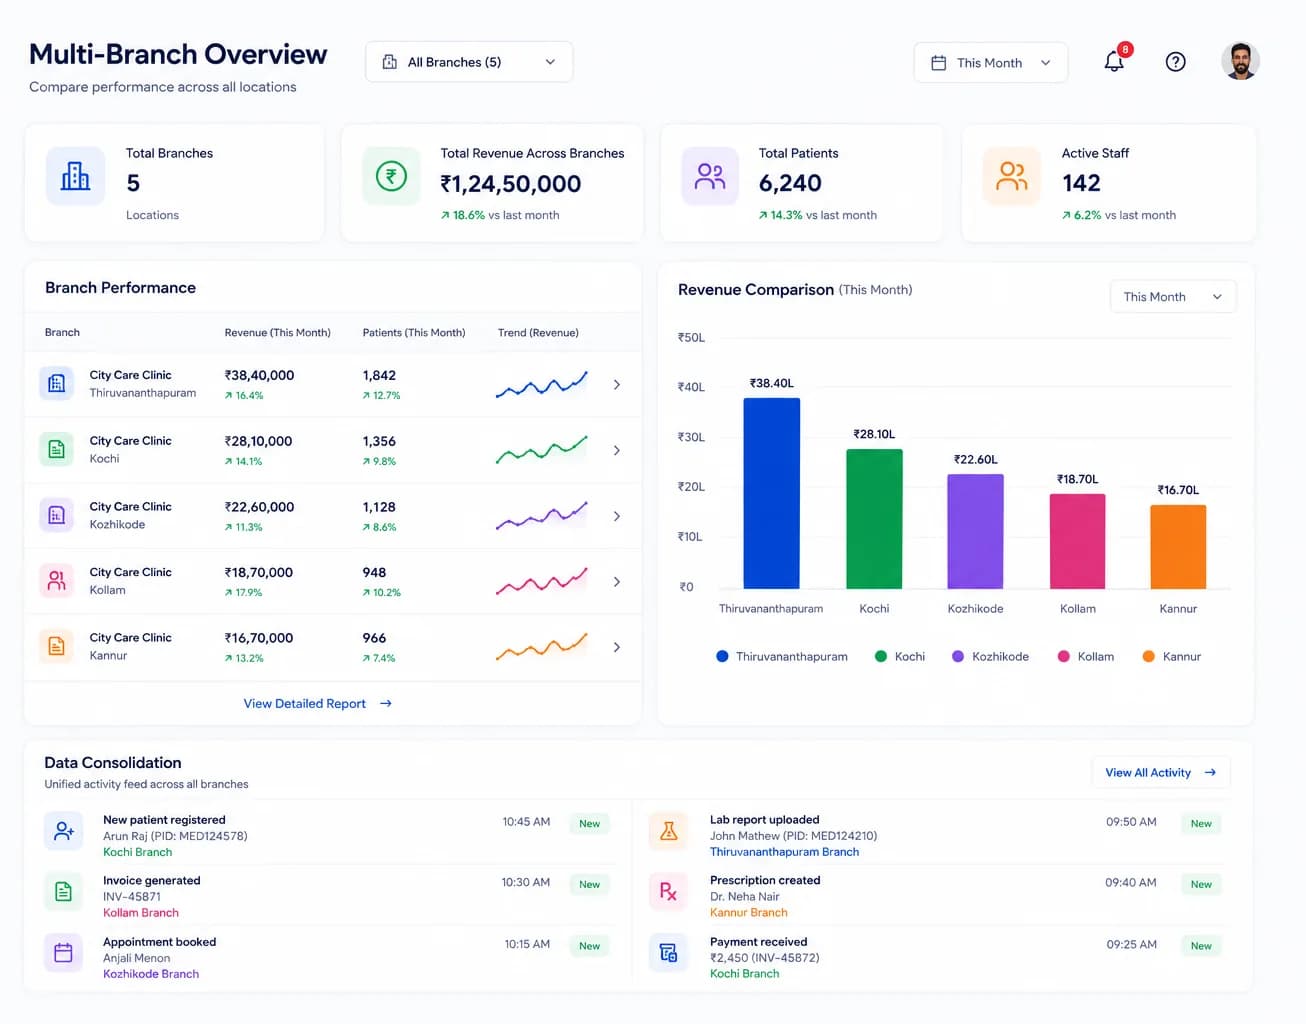Open the Thiruvananthapuram Branch activity link

pos(785,852)
